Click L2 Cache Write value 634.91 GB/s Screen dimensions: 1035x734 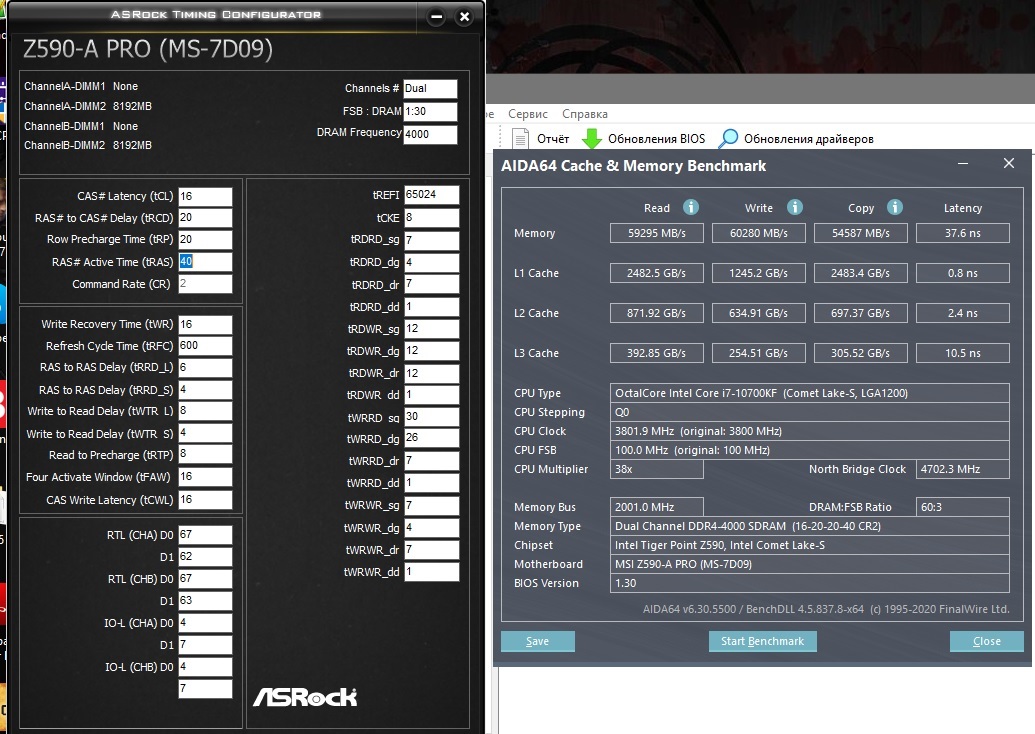click(x=758, y=313)
